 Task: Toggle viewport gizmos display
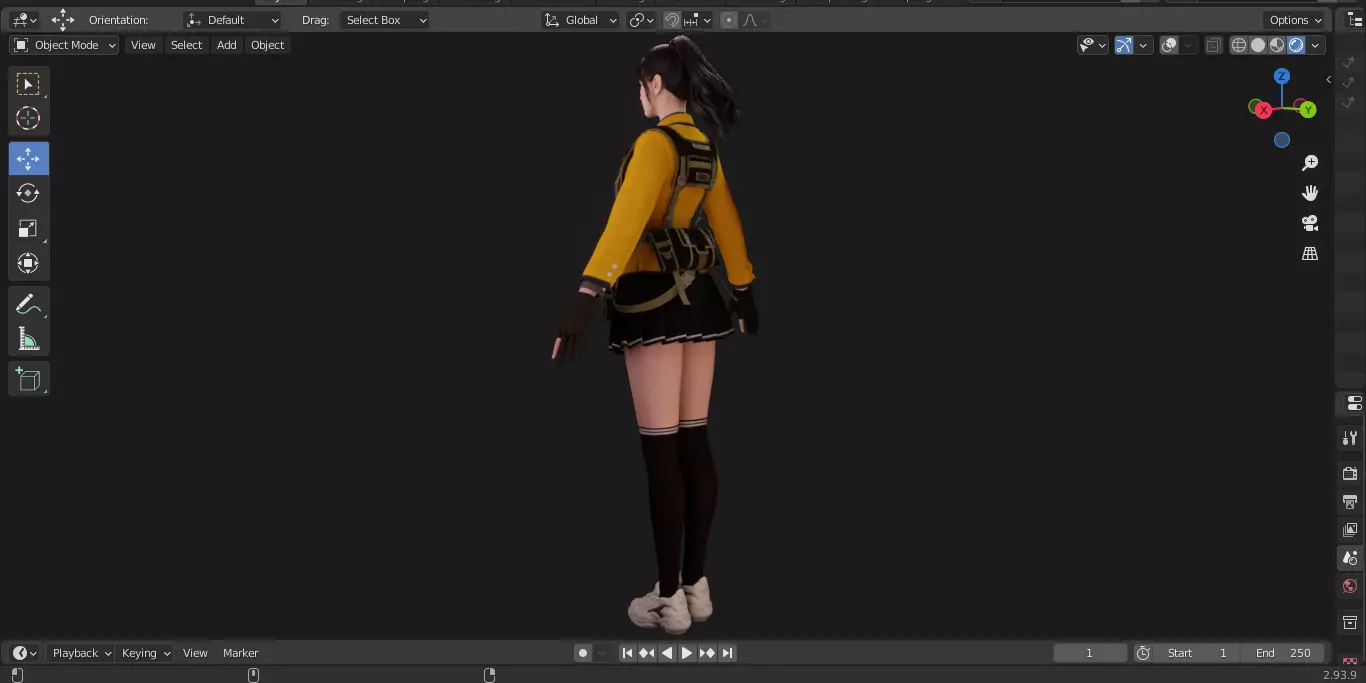1124,45
